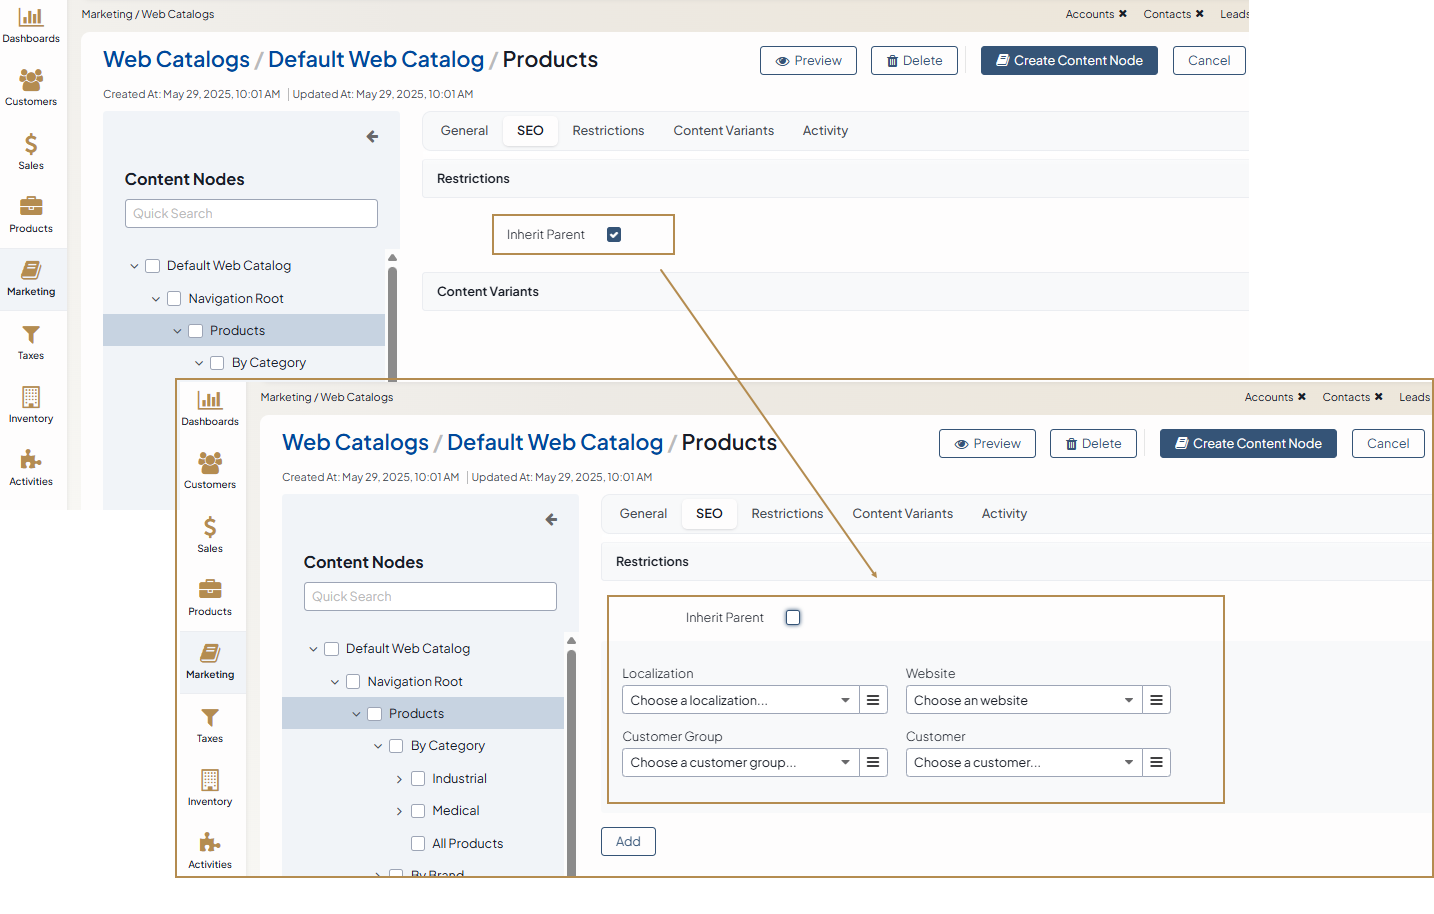
Task: Open Taxes in the lower window's sidebar
Action: coord(210,725)
